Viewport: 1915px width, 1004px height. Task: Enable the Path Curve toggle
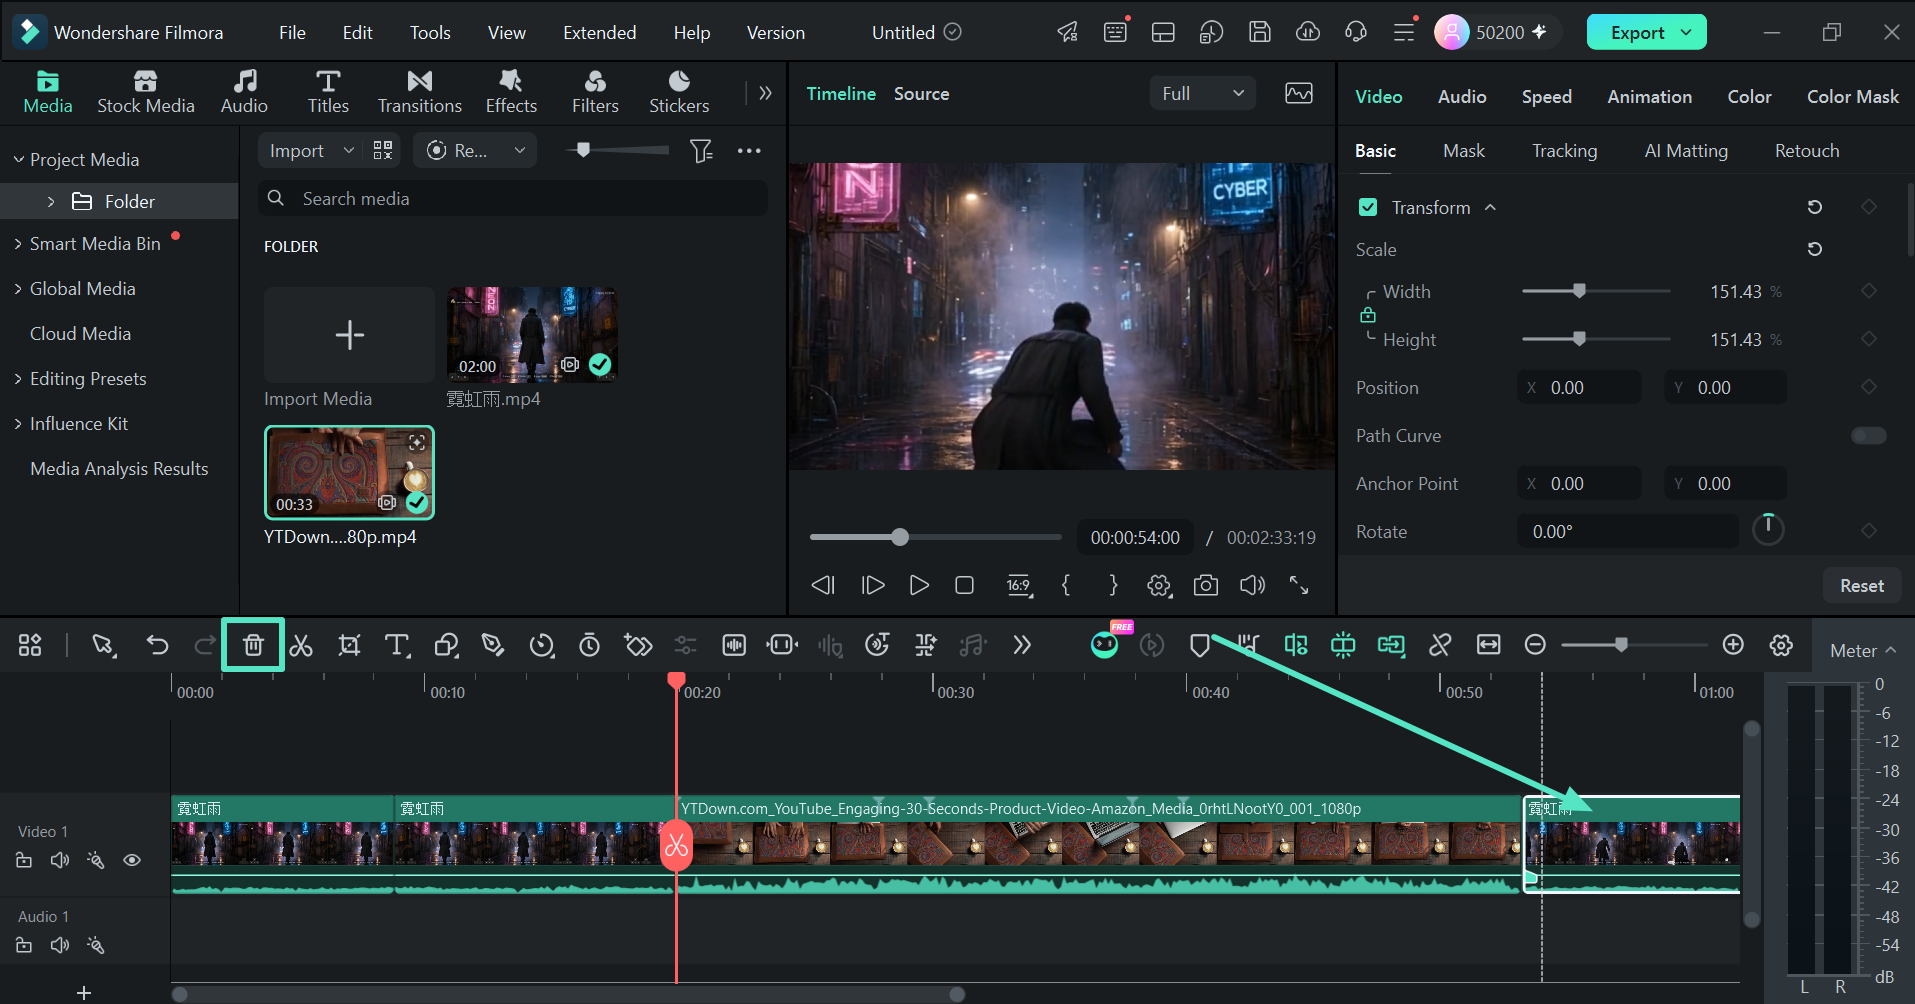(x=1868, y=435)
